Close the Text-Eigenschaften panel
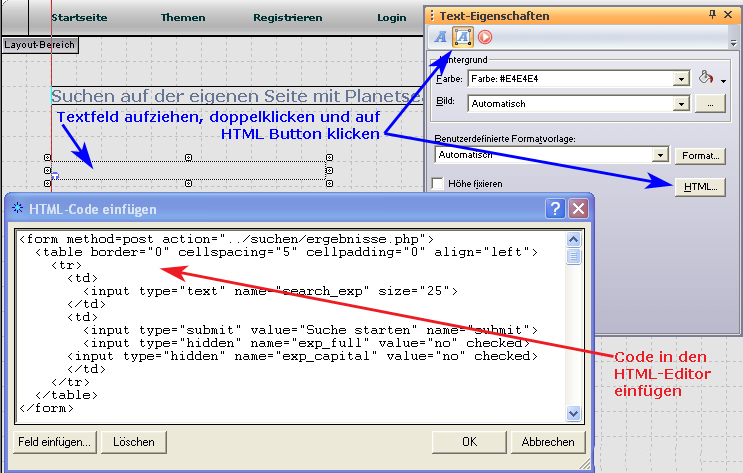743x473 pixels. click(732, 14)
